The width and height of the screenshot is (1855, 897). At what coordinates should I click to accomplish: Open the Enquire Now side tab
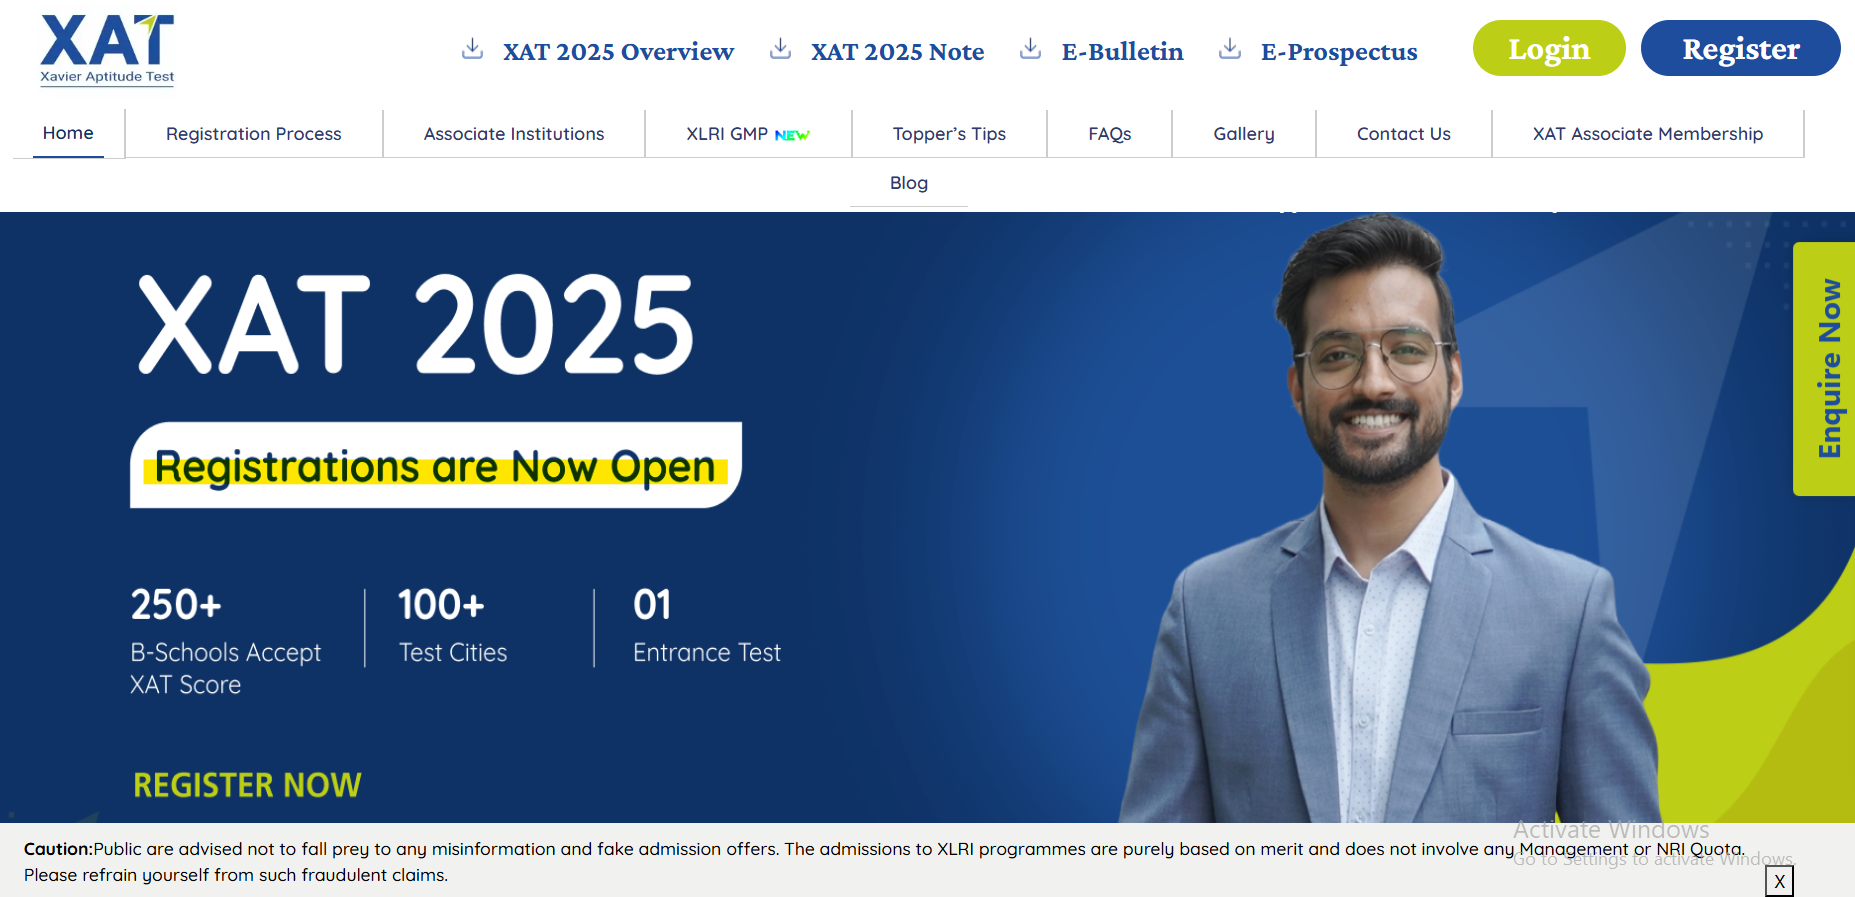1825,369
